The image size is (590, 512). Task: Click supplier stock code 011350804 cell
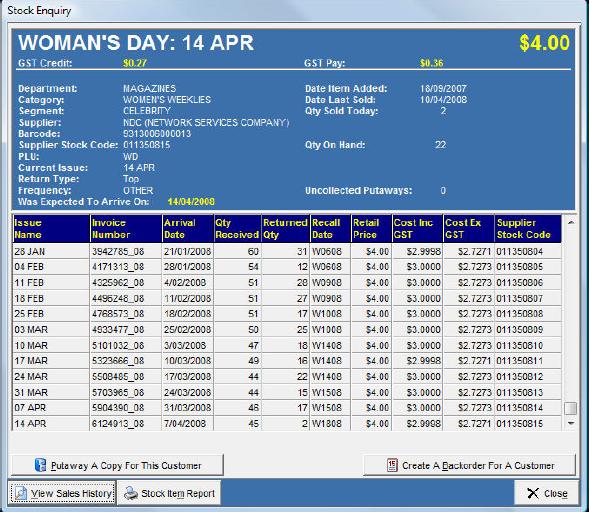click(528, 251)
